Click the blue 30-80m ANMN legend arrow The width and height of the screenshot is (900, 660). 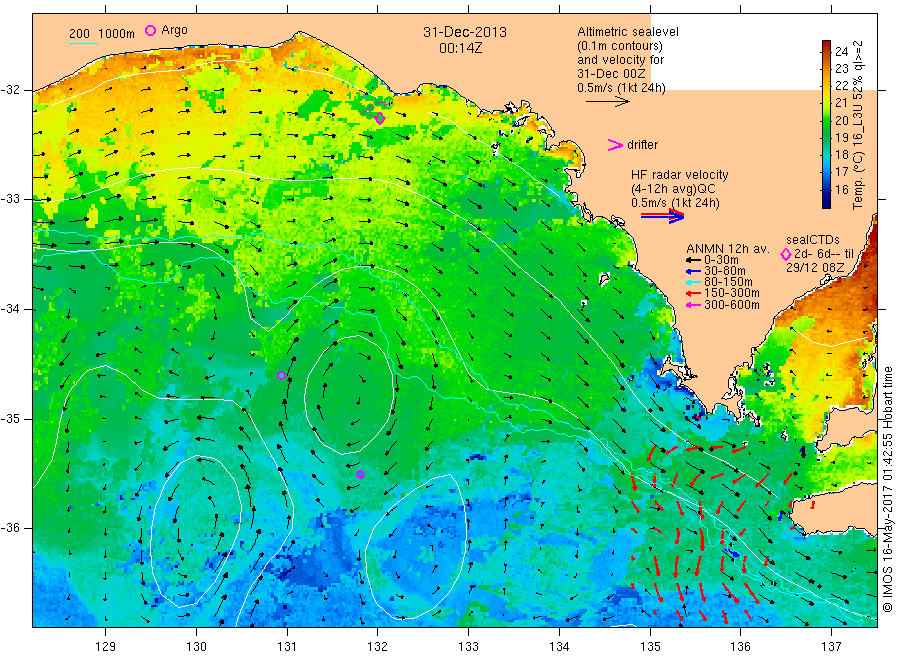693,271
